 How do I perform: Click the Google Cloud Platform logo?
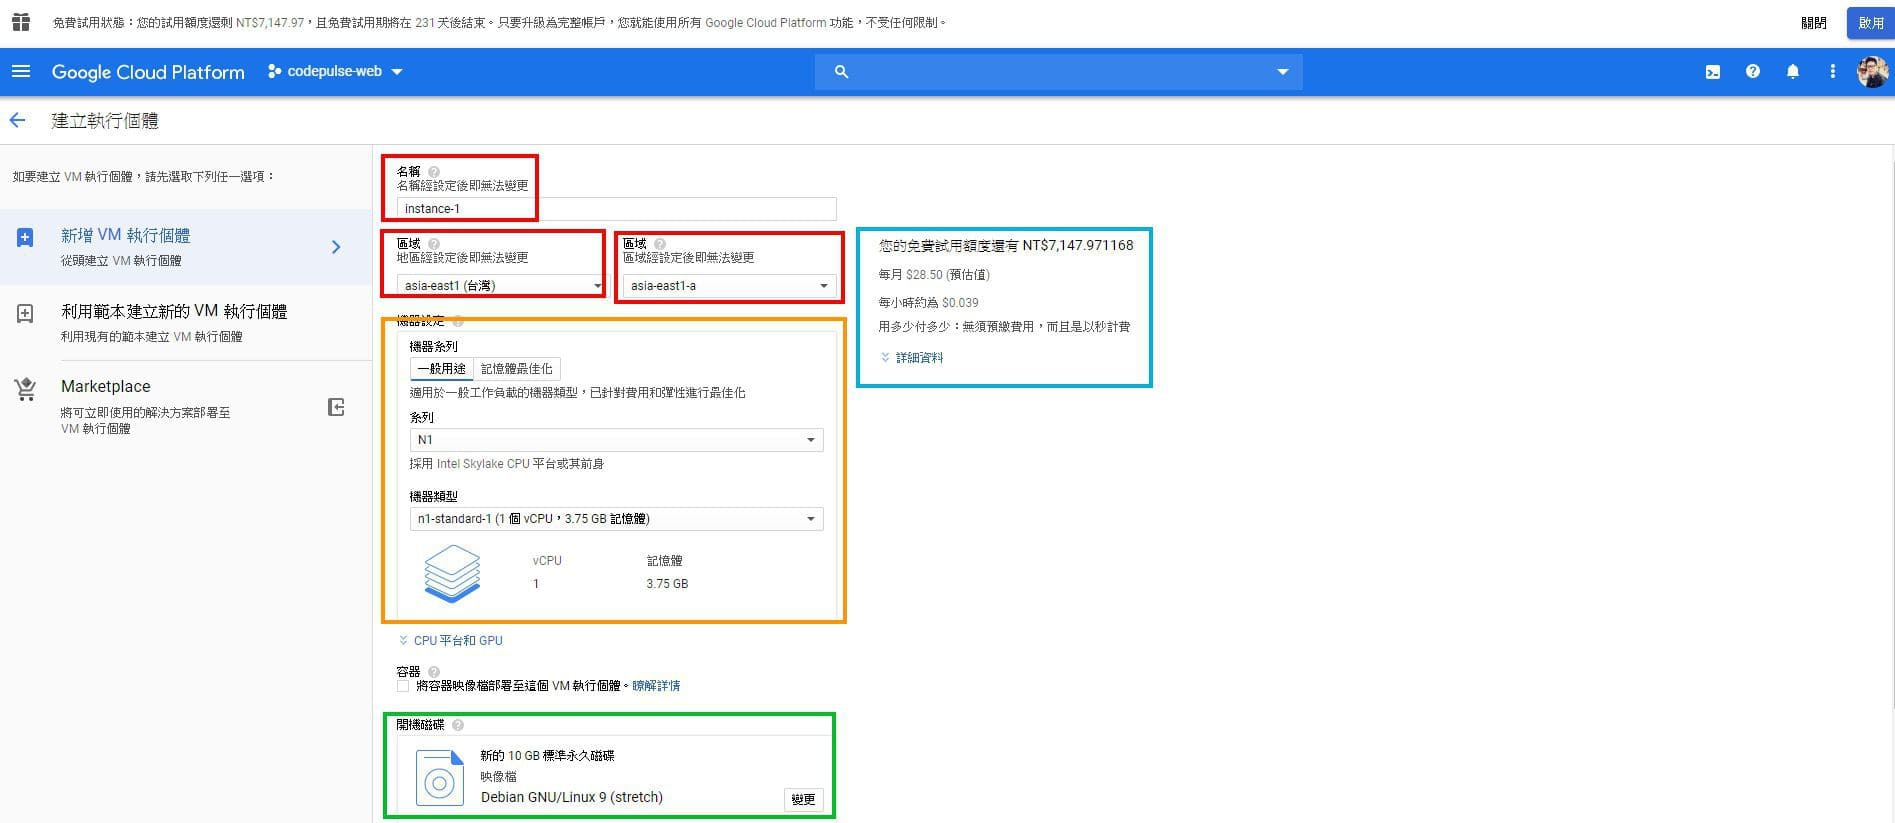click(148, 72)
